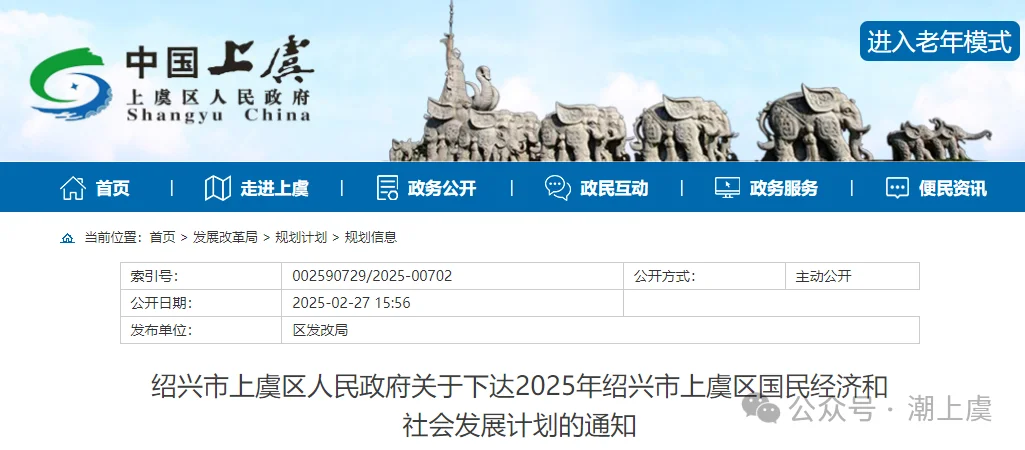This screenshot has width=1025, height=450.
Task: Open the 发展改革局 breadcrumb link
Action: (x=225, y=237)
